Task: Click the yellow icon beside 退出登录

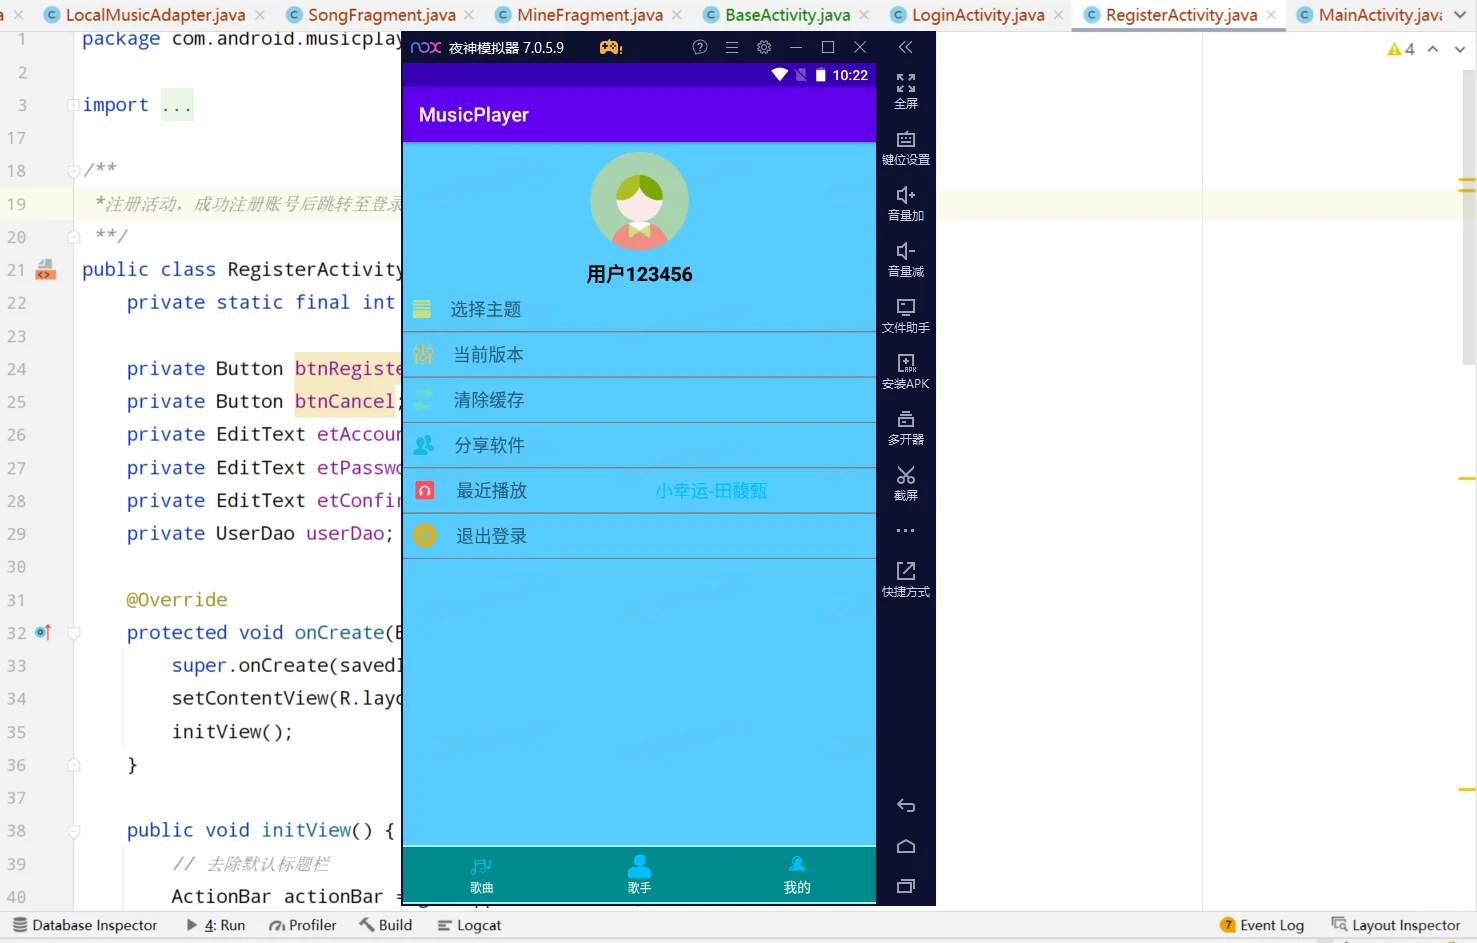Action: (425, 536)
